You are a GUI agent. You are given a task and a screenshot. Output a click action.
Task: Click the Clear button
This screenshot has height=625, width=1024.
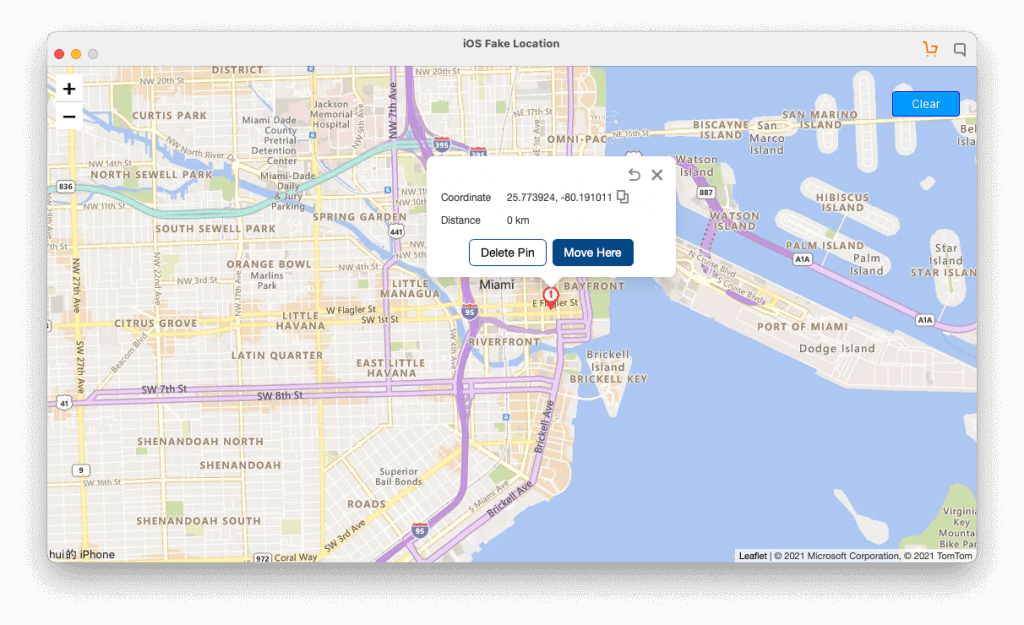[925, 104]
